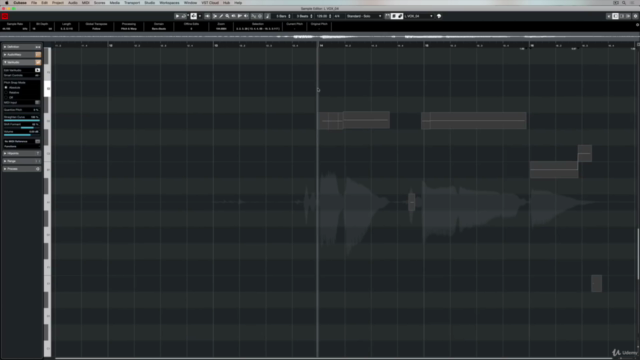
Task: Adjust the Volume slider in VariAudio
Action: [x=22, y=135]
